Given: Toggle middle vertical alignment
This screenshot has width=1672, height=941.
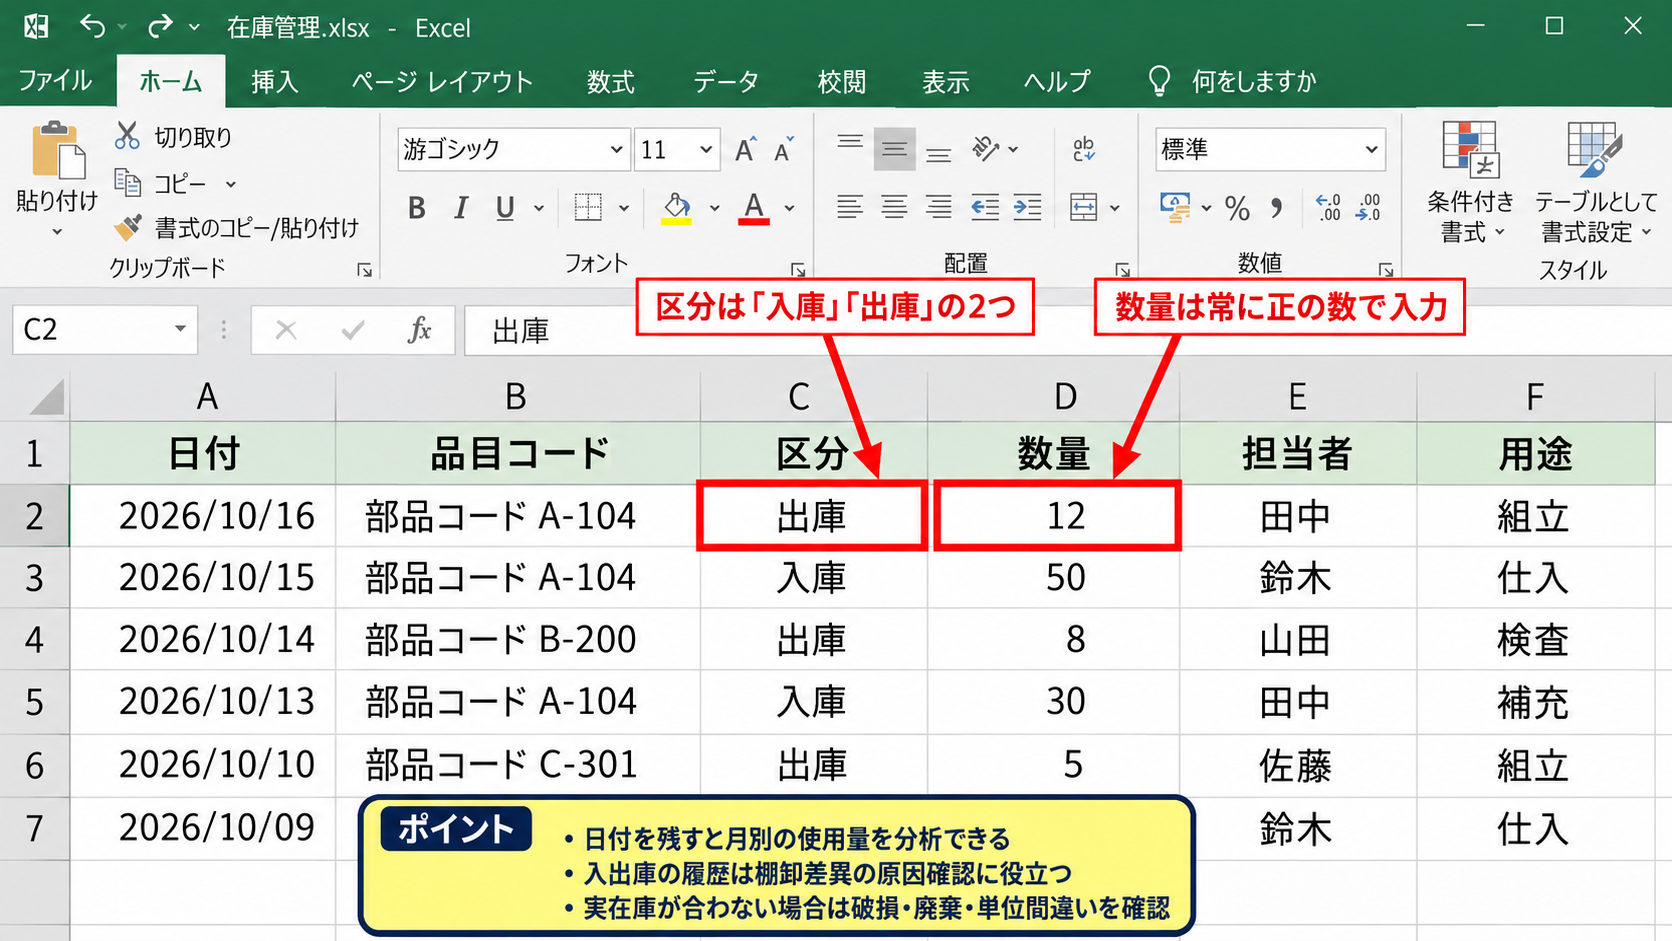Looking at the screenshot, I should 894,149.
